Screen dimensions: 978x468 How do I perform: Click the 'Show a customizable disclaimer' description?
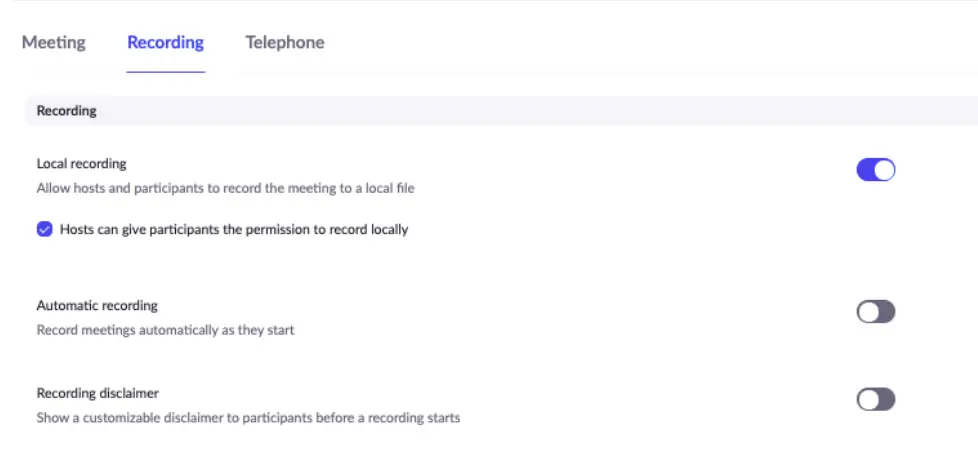tap(248, 417)
